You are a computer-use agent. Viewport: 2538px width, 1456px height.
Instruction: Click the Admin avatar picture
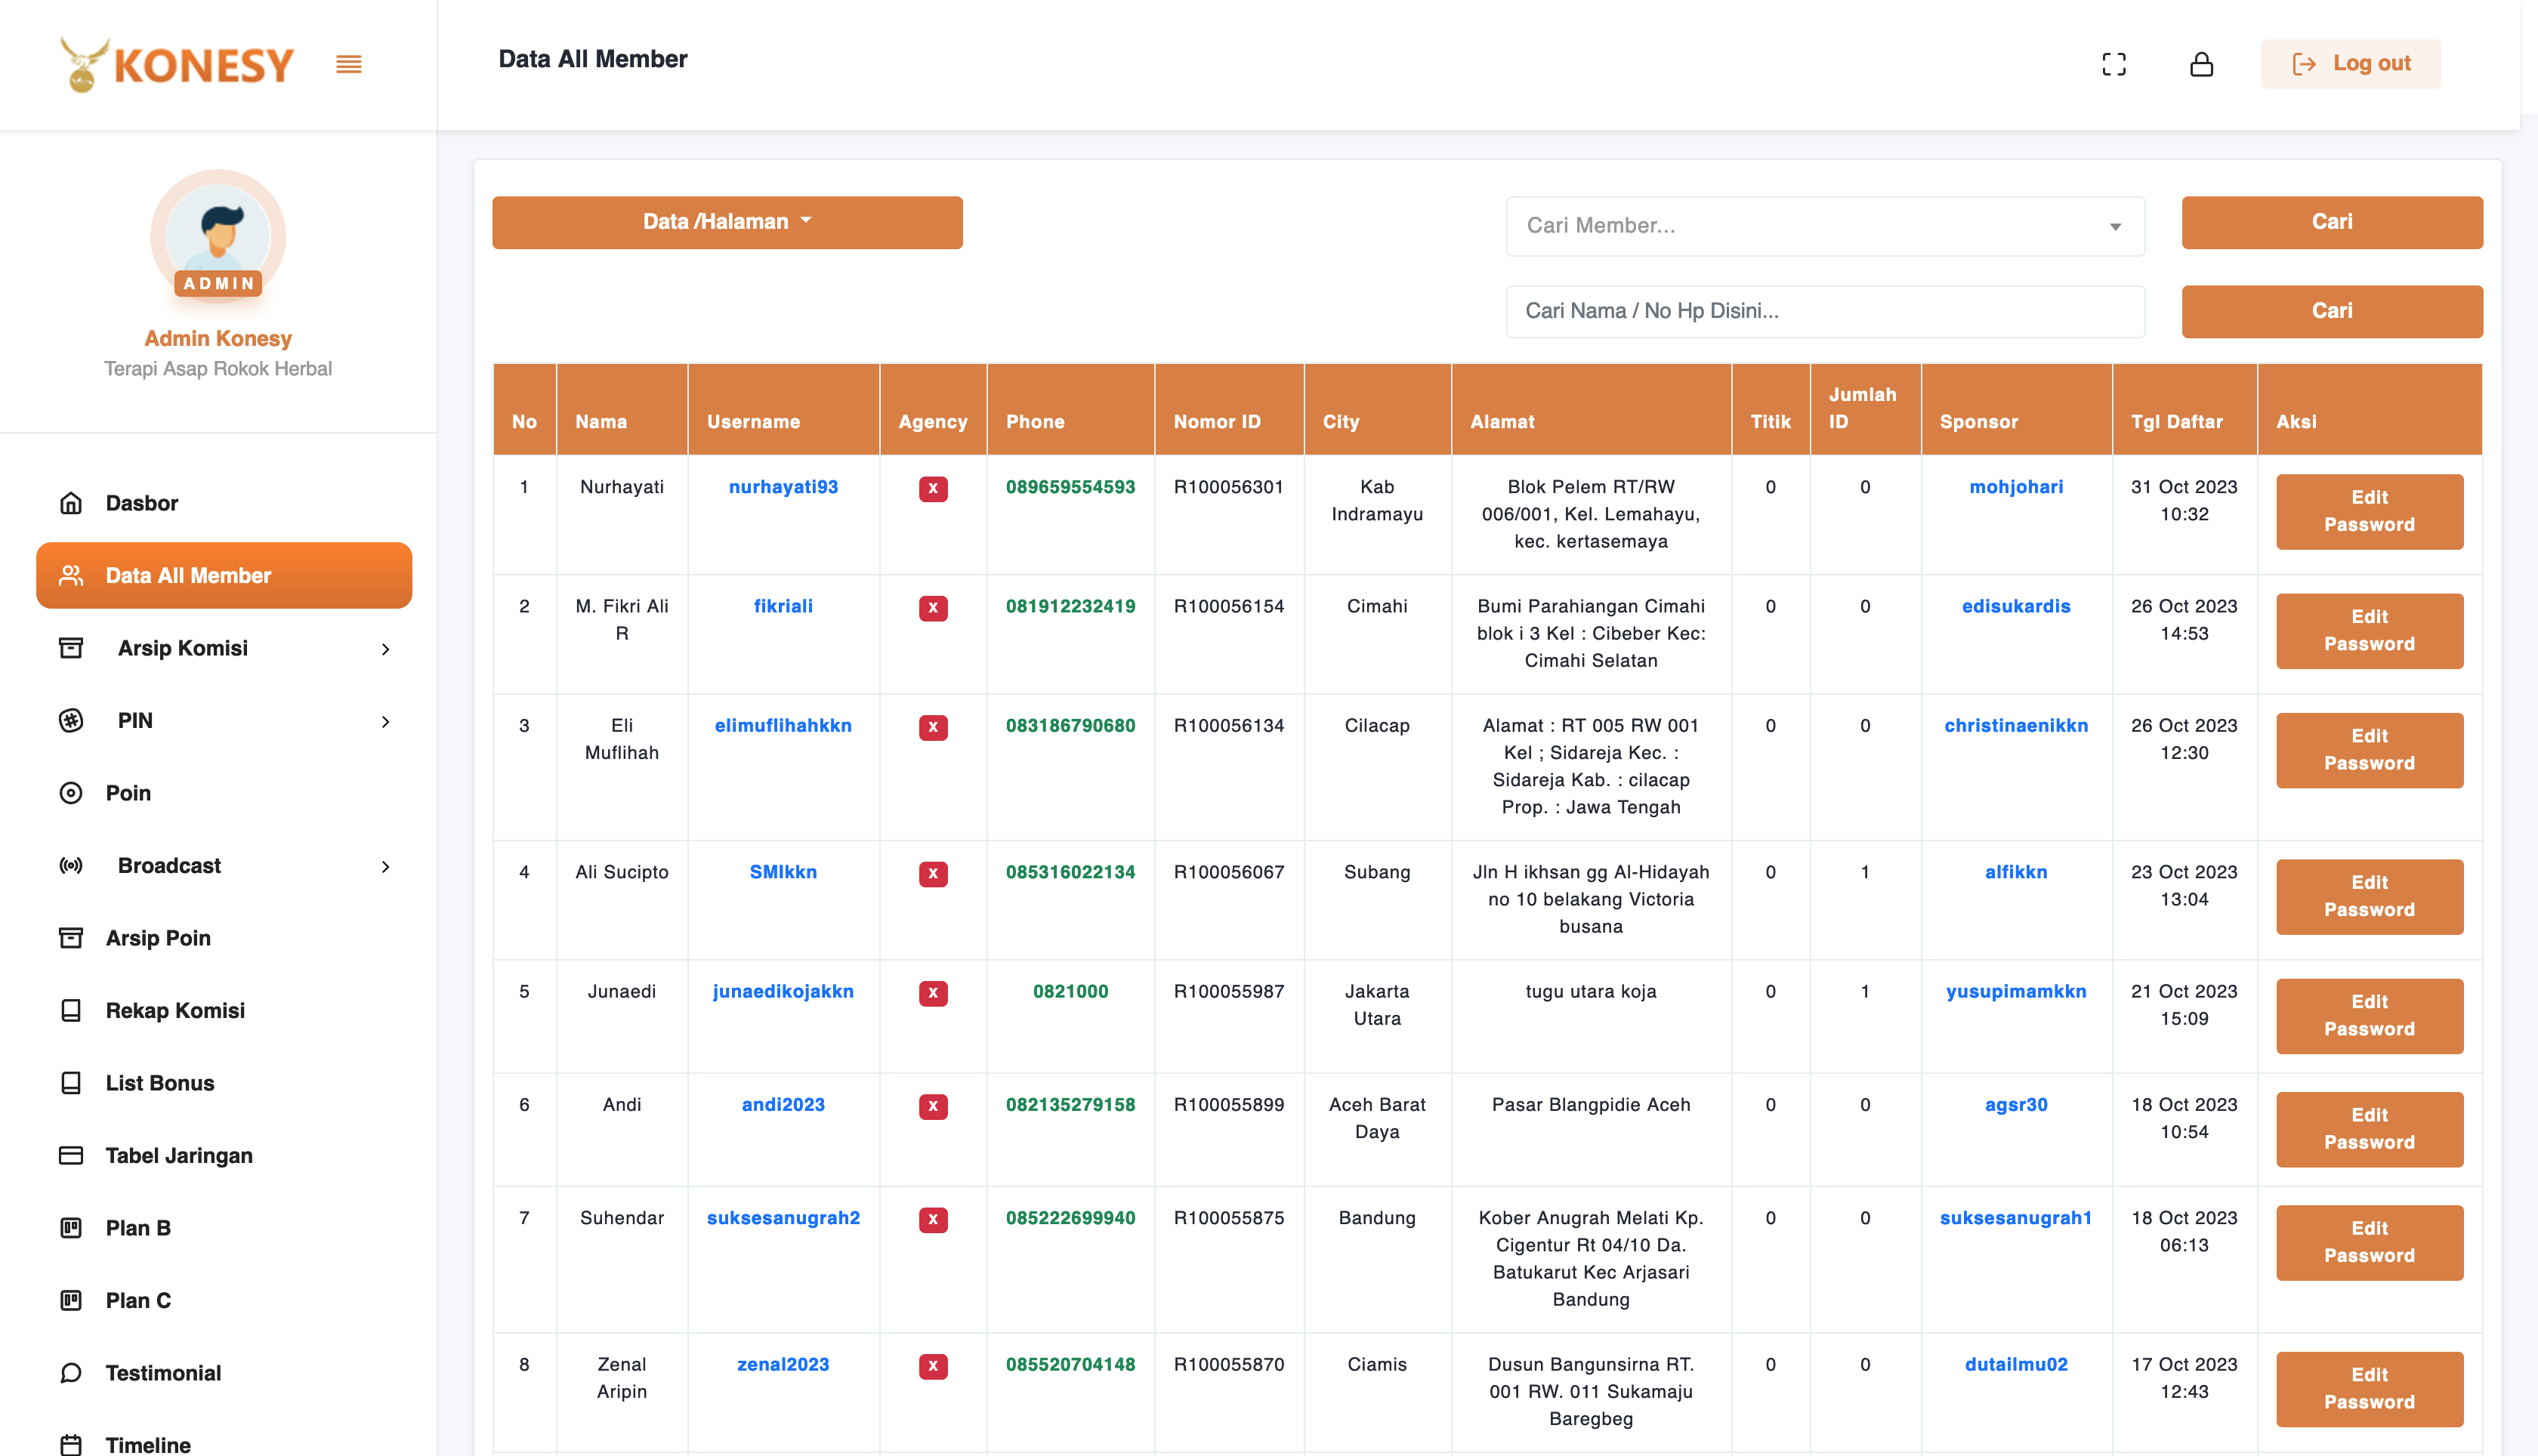coord(218,236)
